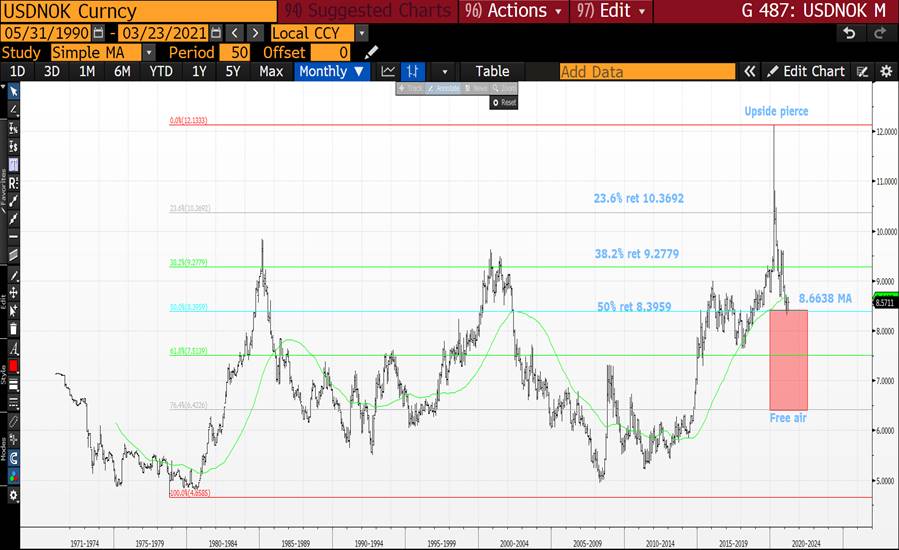Select the 1Y time range
899x550 pixels.
[x=199, y=72]
